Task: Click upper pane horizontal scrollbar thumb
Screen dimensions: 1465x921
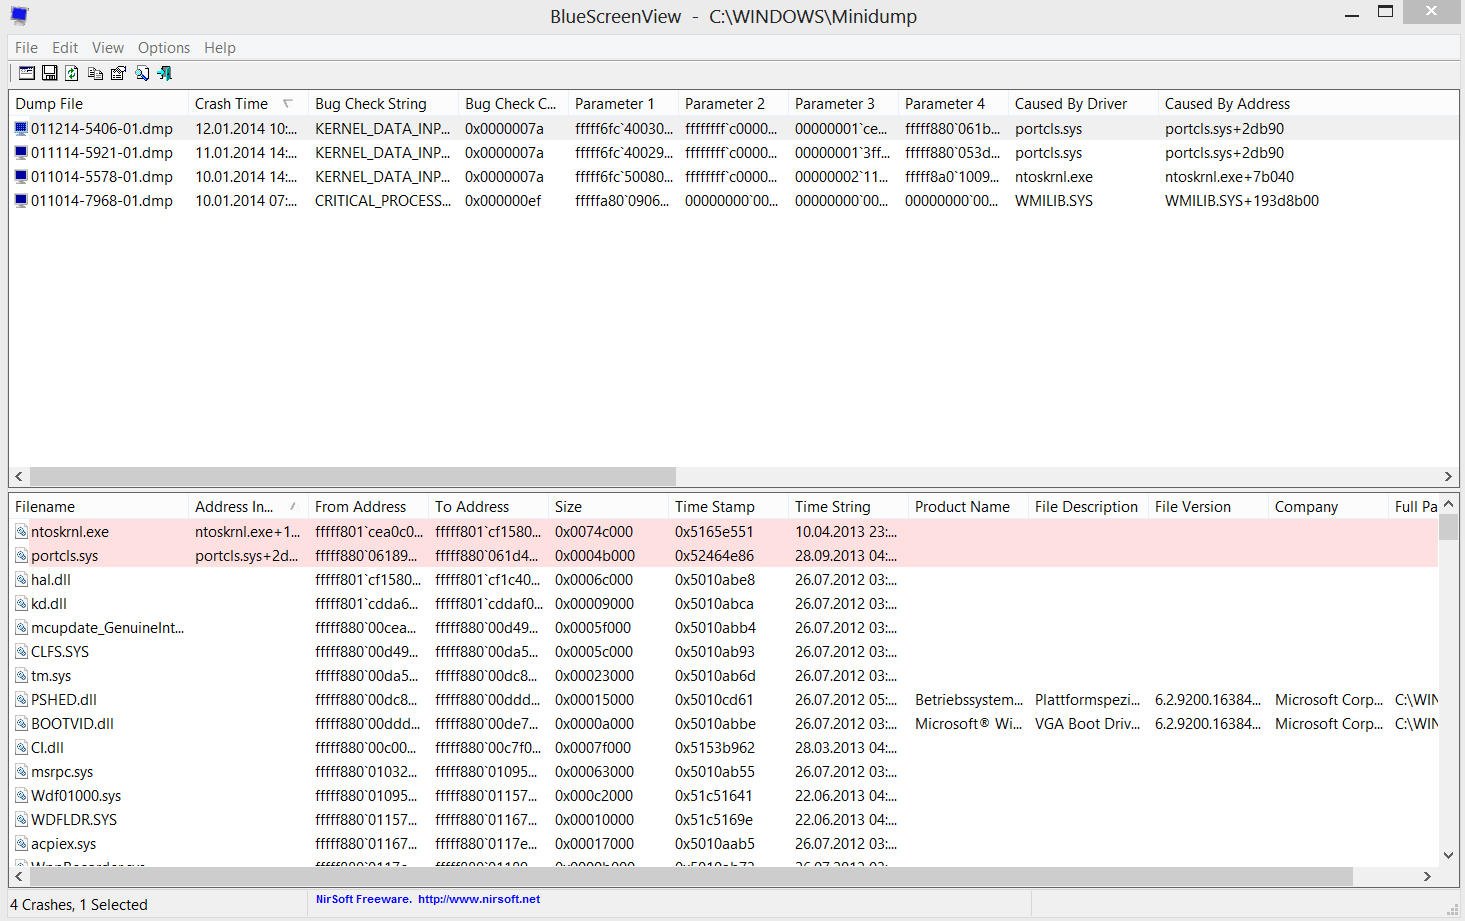Action: pyautogui.click(x=352, y=476)
